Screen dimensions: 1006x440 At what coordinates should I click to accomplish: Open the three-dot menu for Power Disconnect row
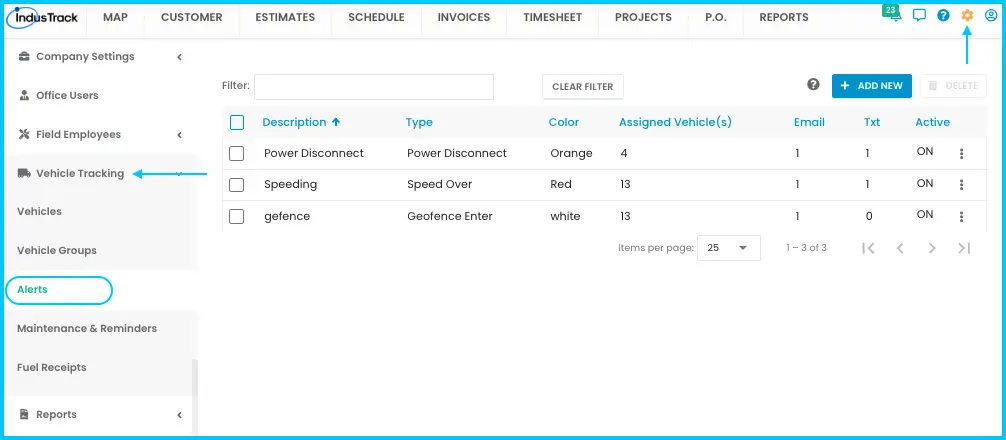pyautogui.click(x=961, y=154)
